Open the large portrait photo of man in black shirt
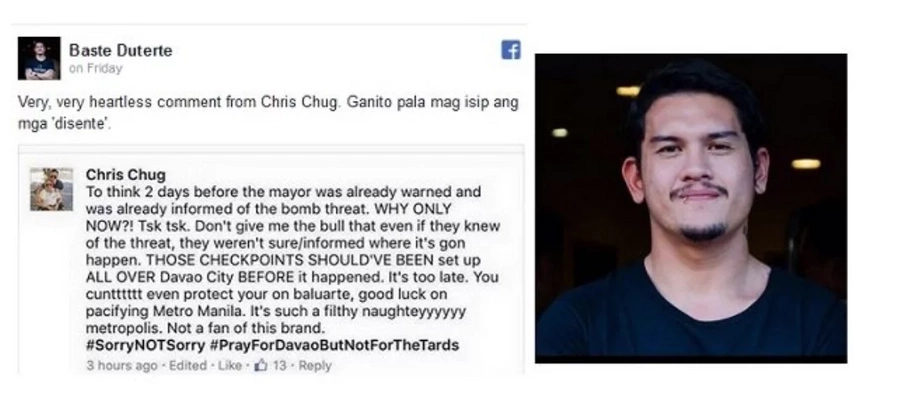This screenshot has width=900, height=404. pyautogui.click(x=691, y=208)
